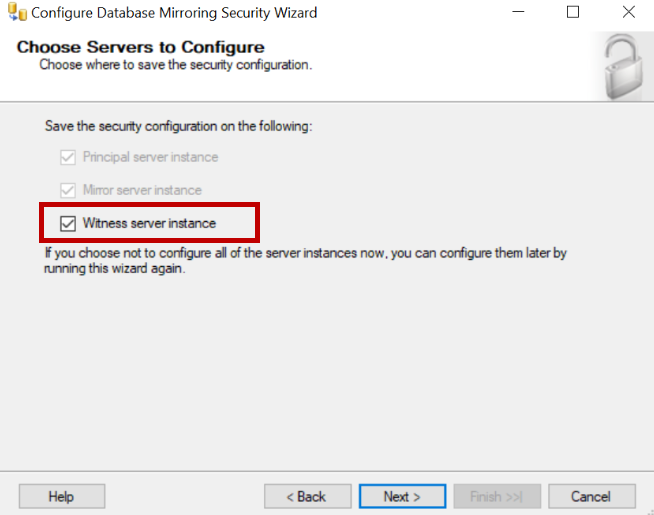Viewport: 654px width, 515px height.
Task: Click the database wizard icon in title bar
Action: coord(16,13)
